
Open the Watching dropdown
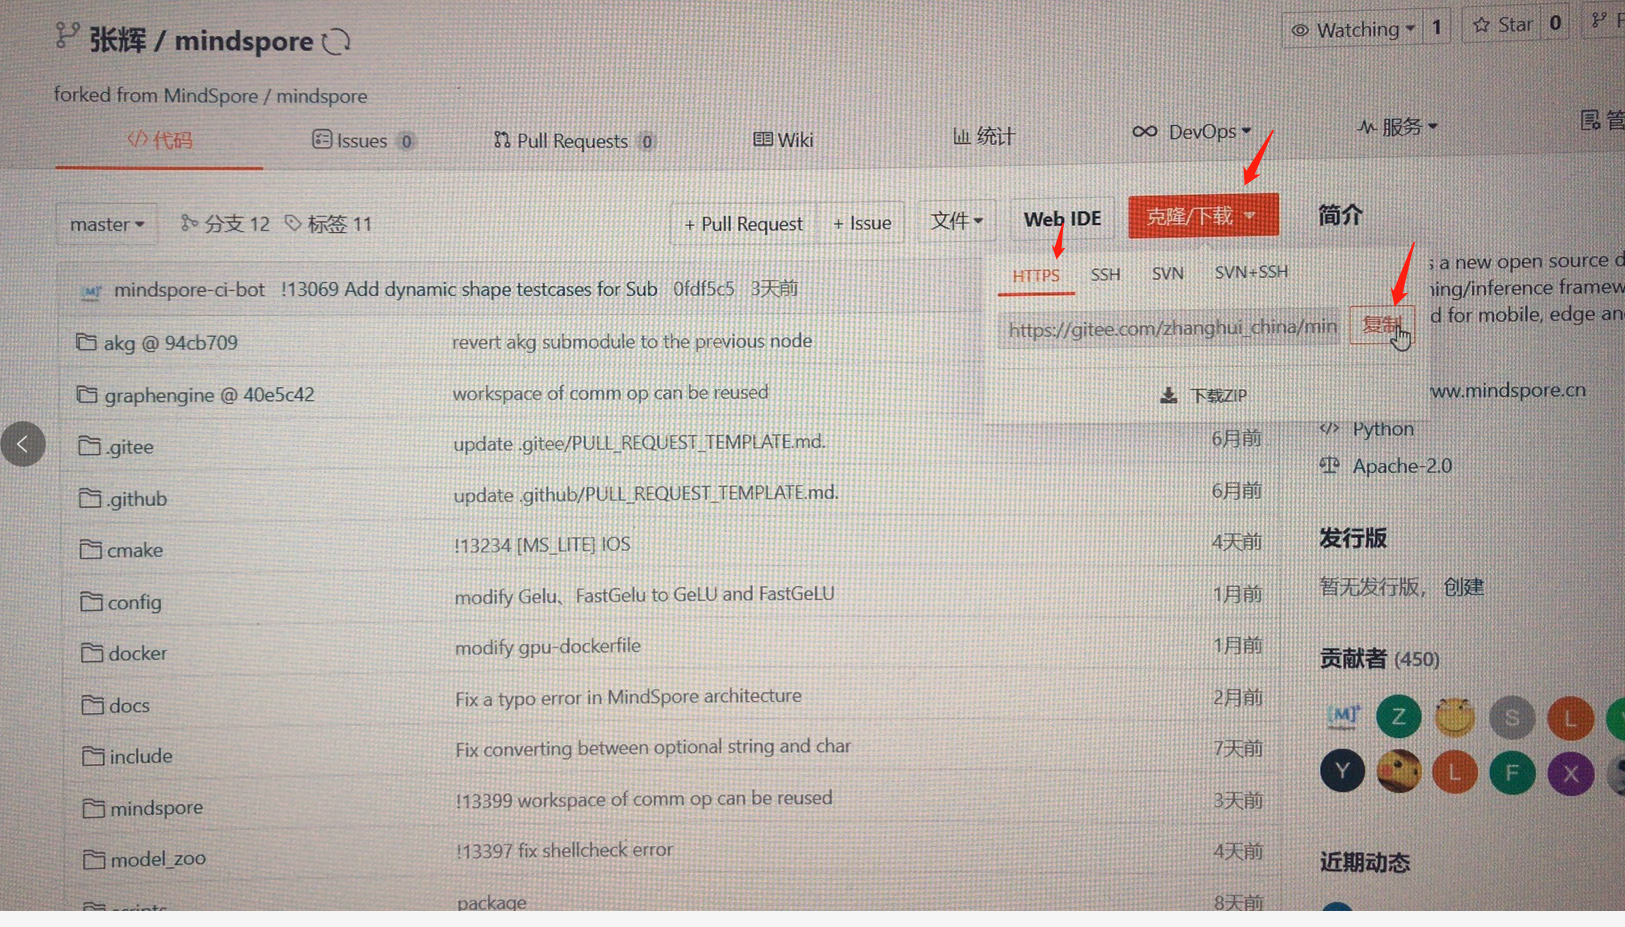click(1354, 30)
